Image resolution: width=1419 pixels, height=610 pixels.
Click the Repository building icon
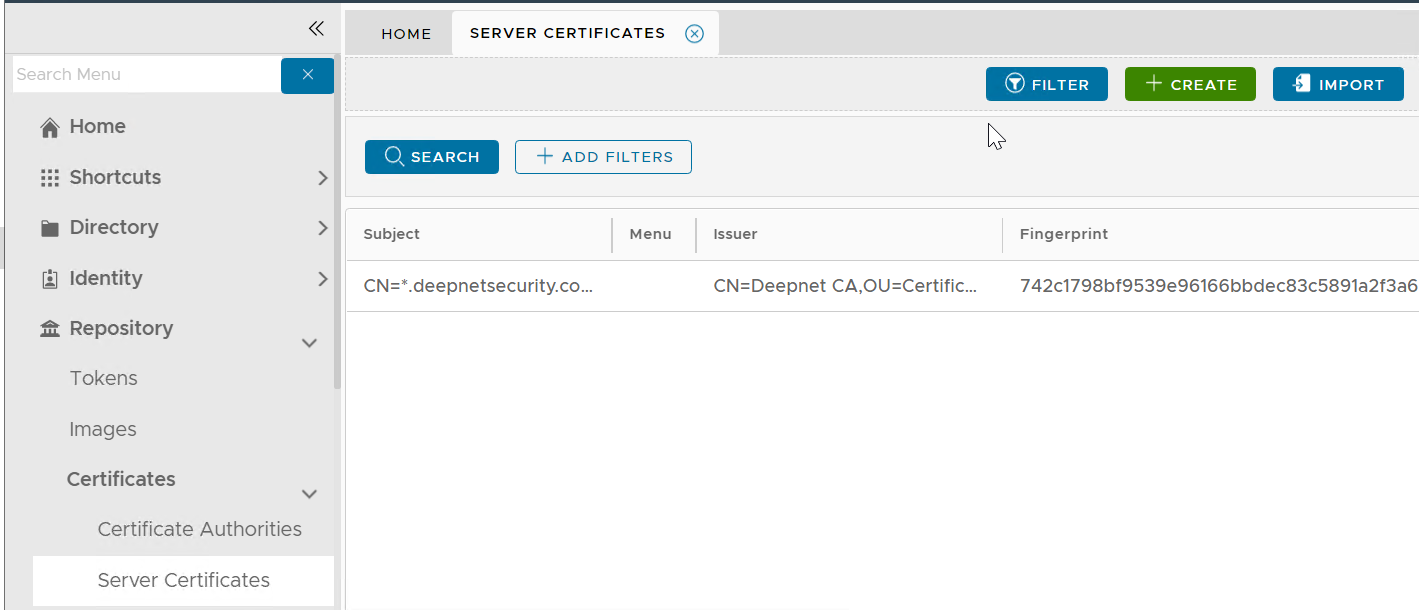click(x=49, y=329)
